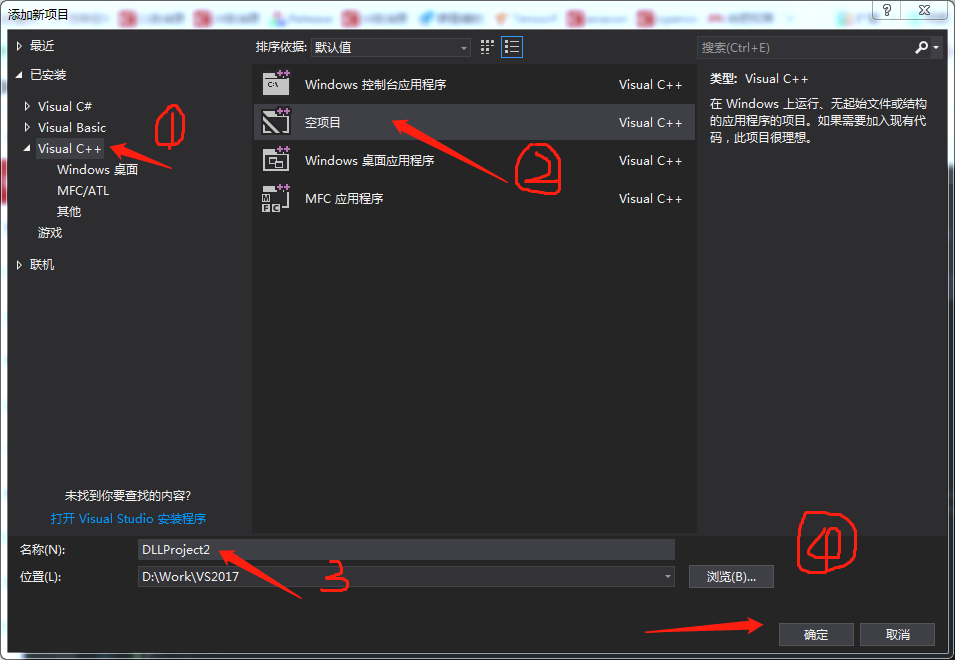955x660 pixels.
Task: Choose MFC 应用程序 template
Action: [474, 198]
